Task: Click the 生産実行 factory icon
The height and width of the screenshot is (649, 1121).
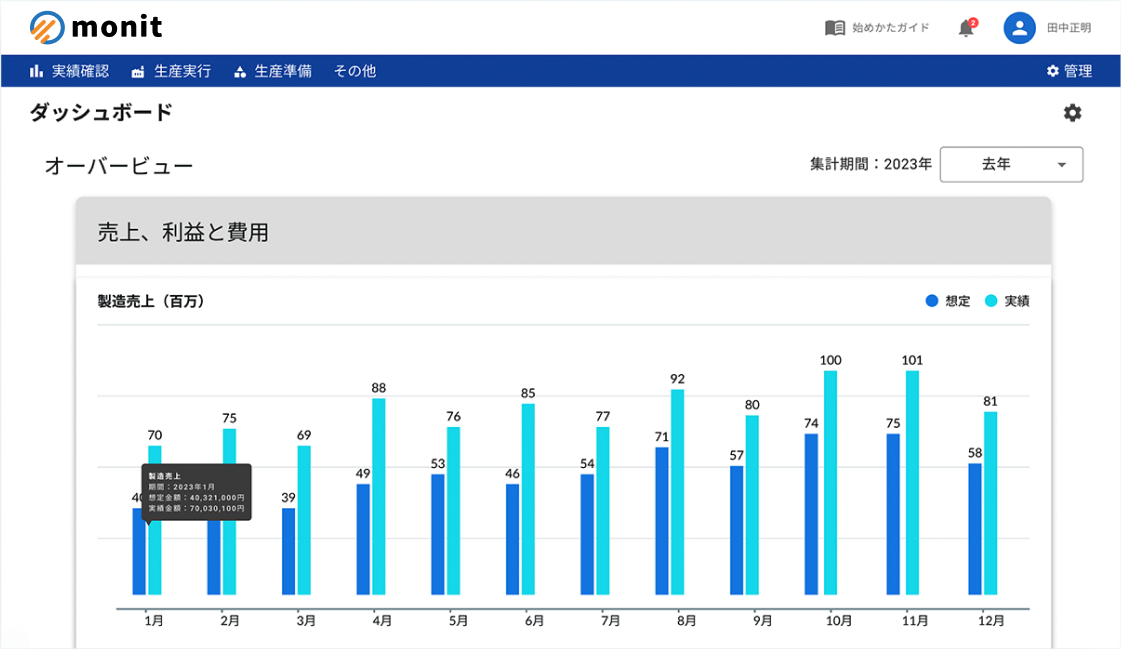Action: (x=138, y=72)
